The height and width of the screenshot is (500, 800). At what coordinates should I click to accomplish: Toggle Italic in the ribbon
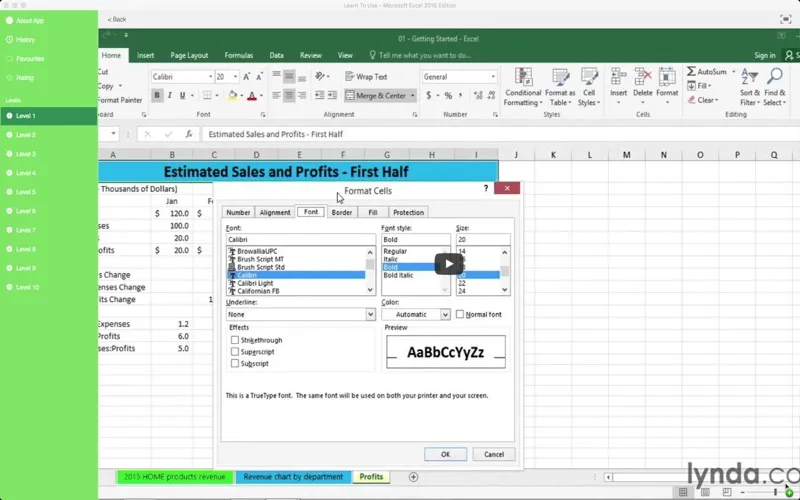click(169, 95)
